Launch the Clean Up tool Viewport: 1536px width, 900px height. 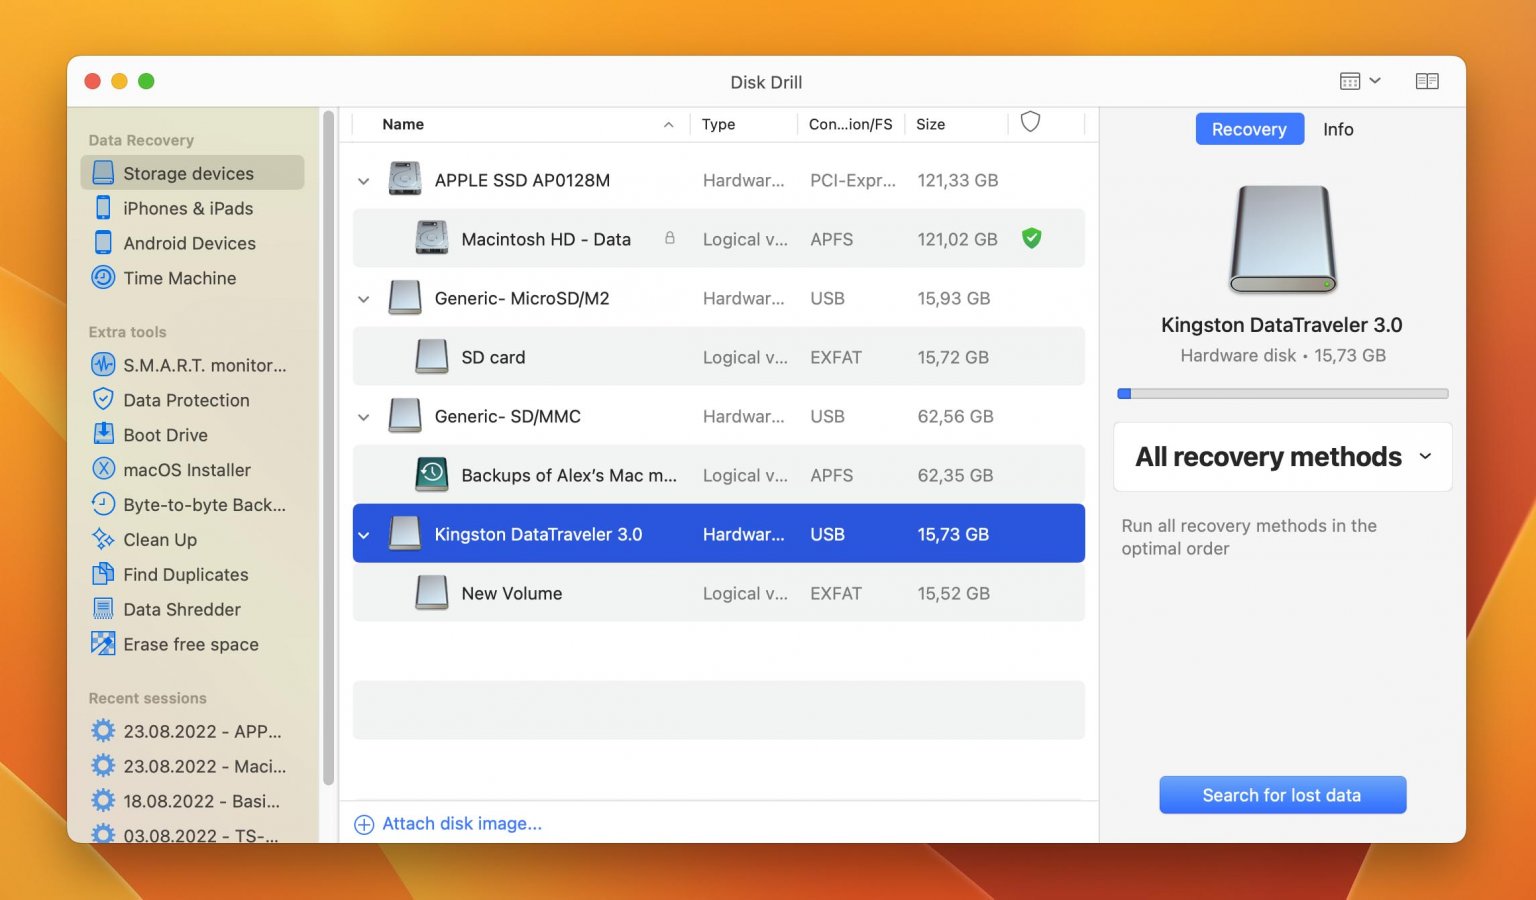click(159, 540)
